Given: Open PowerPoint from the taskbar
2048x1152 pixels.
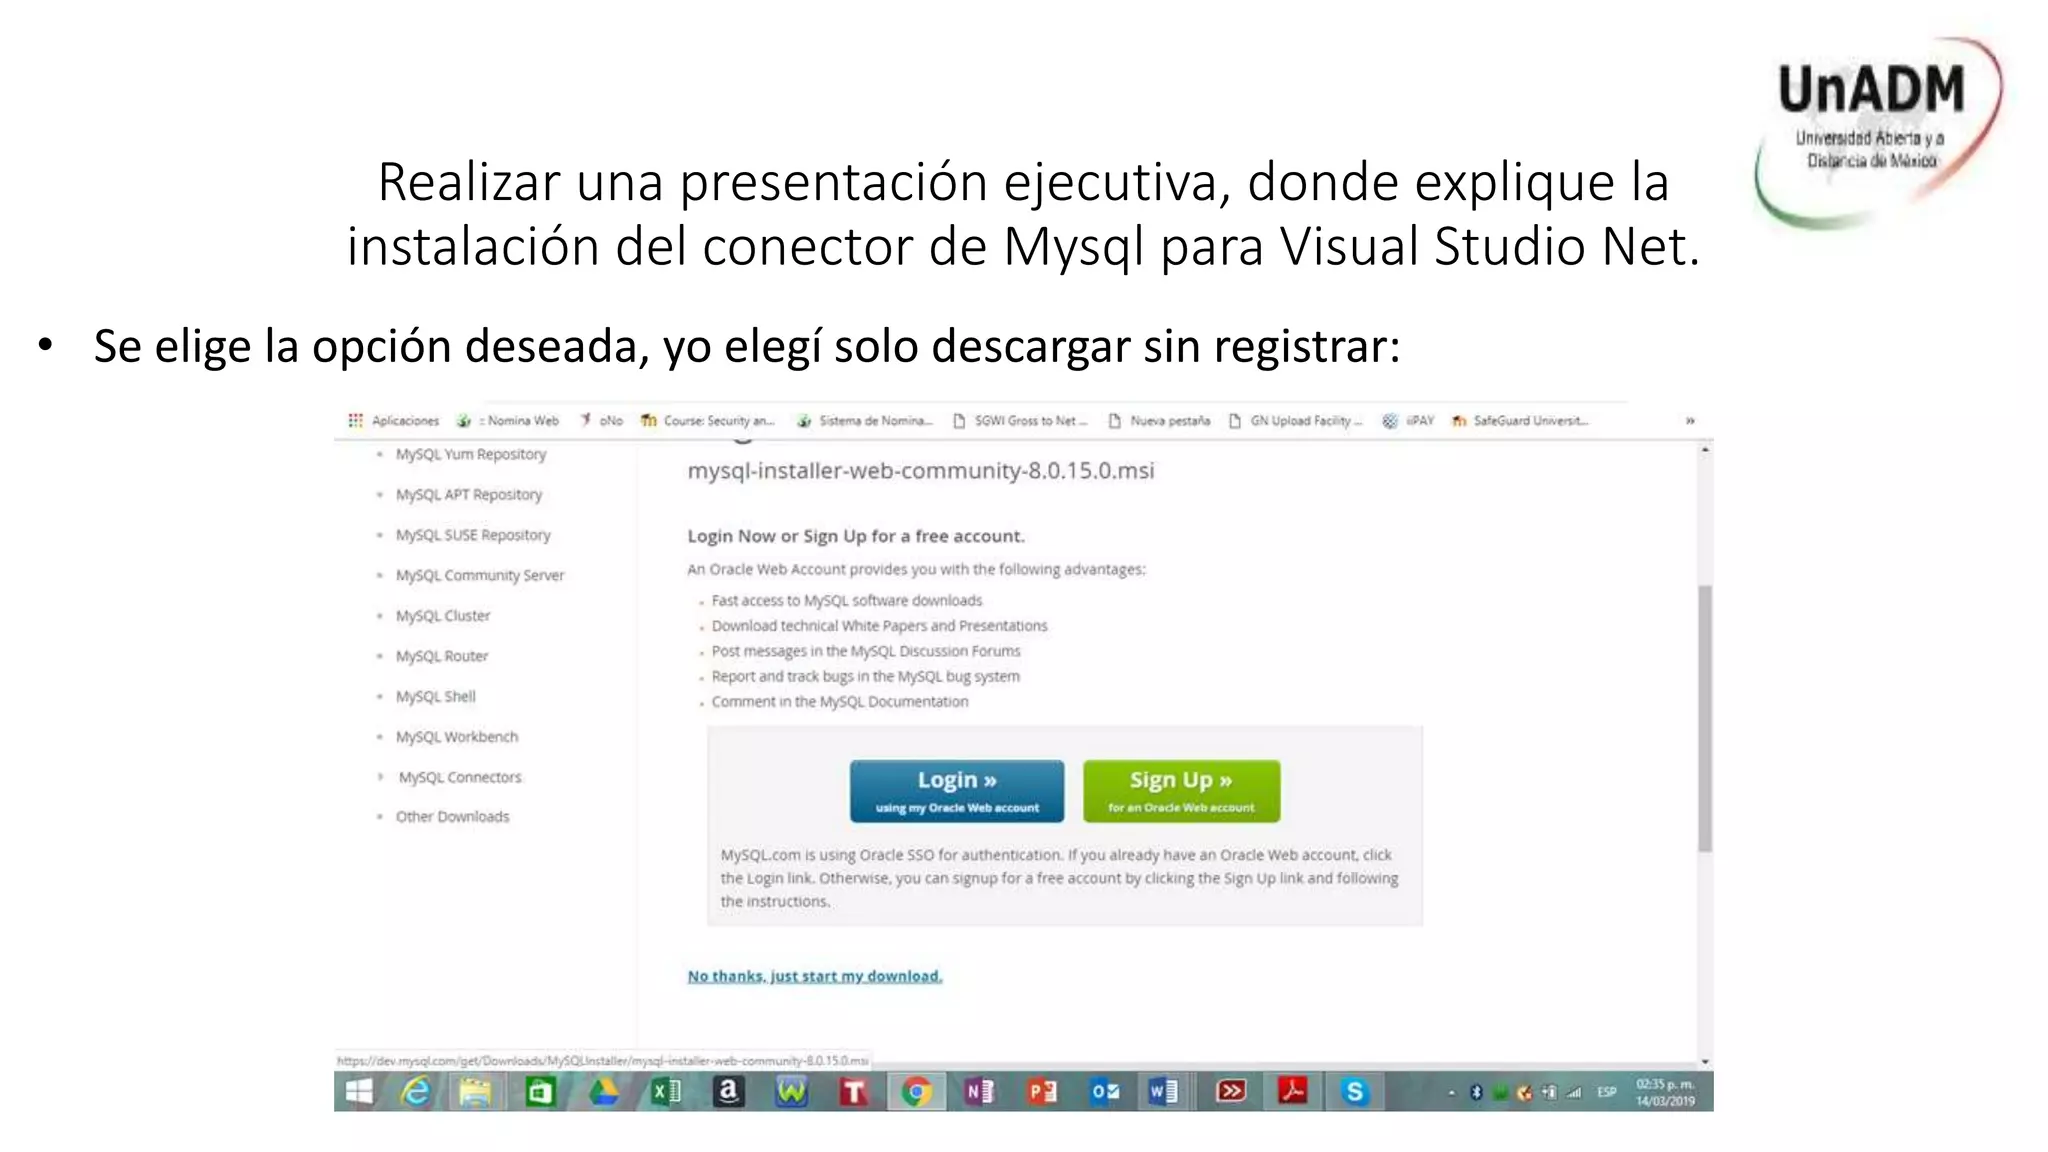Looking at the screenshot, I should (x=1042, y=1092).
